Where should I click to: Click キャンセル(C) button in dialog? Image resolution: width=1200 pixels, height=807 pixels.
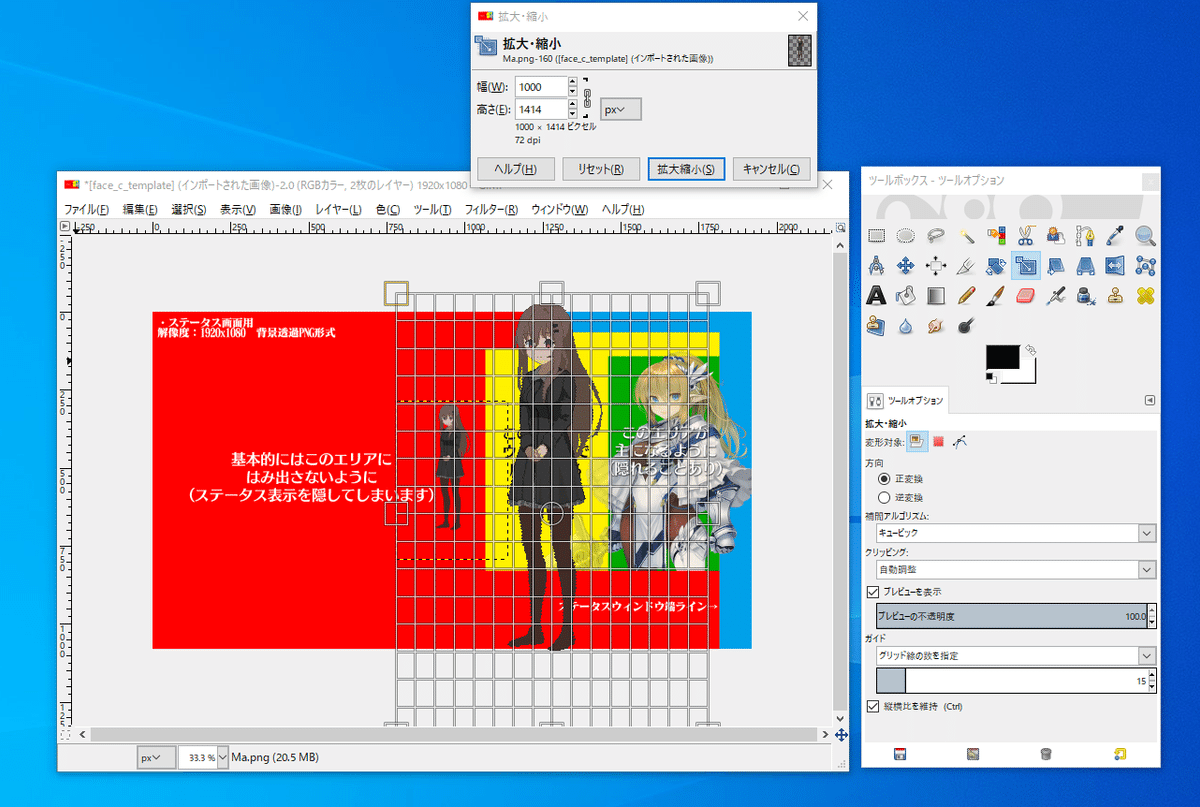pyautogui.click(x=771, y=169)
